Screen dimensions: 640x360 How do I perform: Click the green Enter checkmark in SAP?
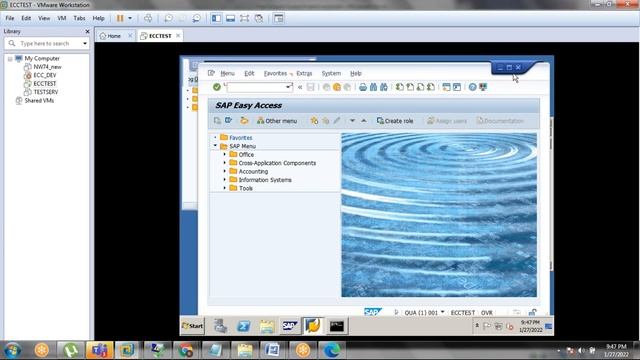tap(217, 87)
